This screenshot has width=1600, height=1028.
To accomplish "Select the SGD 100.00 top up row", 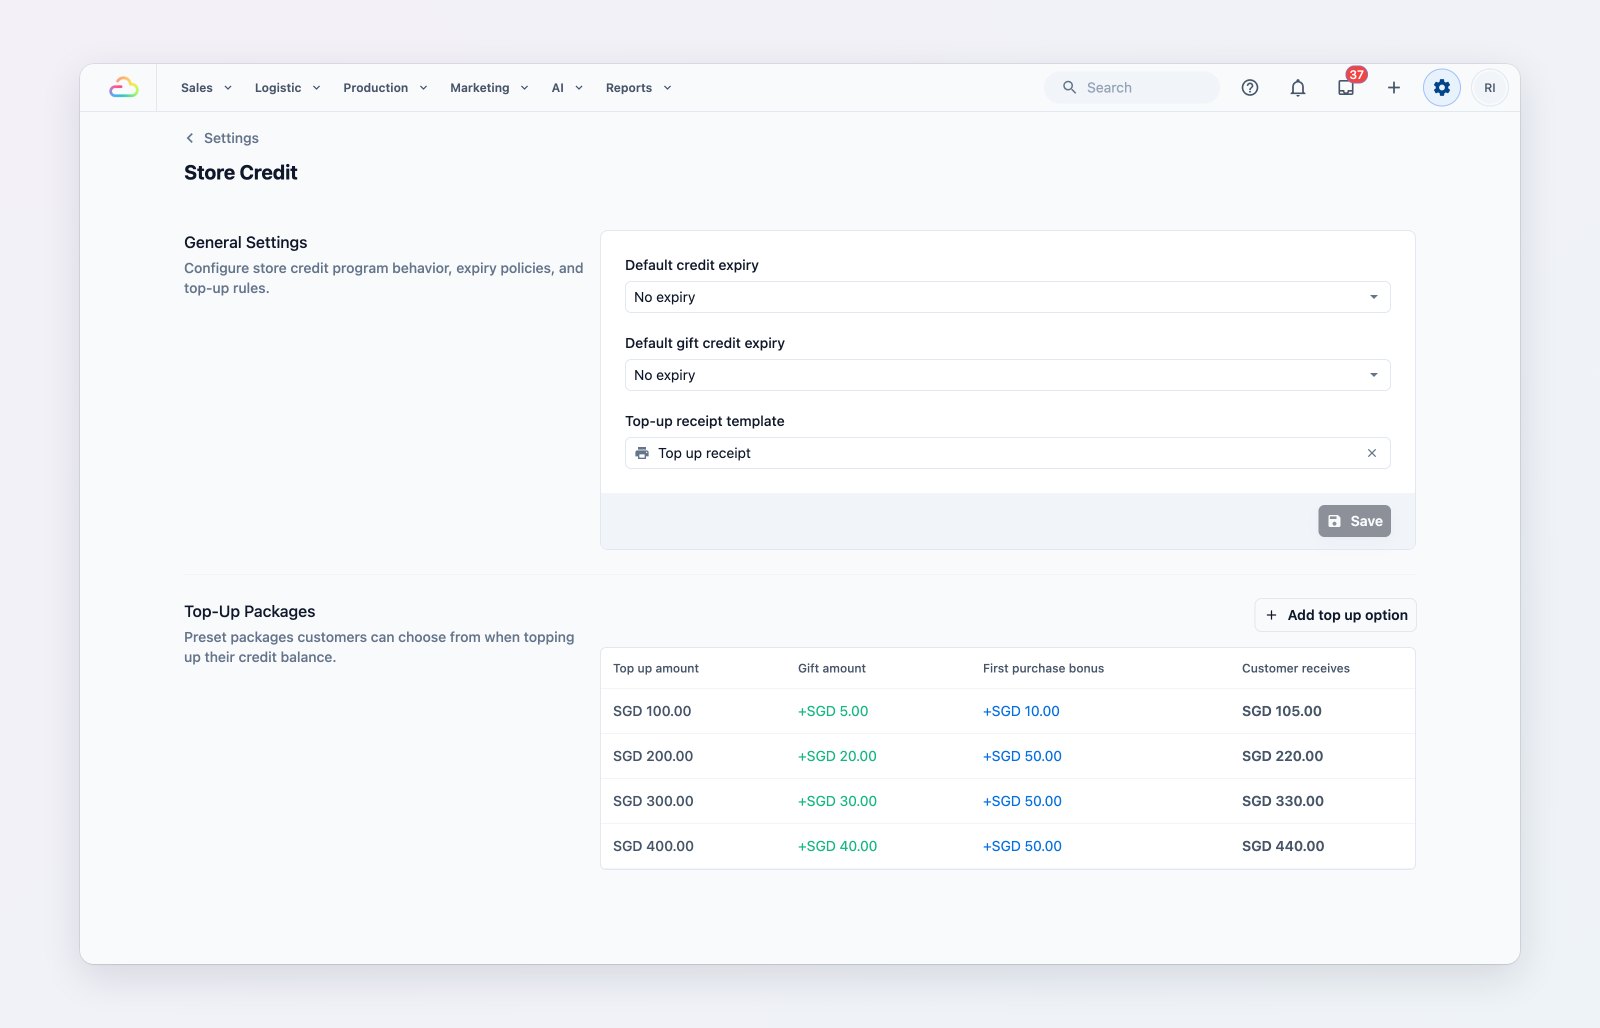I will [1008, 711].
